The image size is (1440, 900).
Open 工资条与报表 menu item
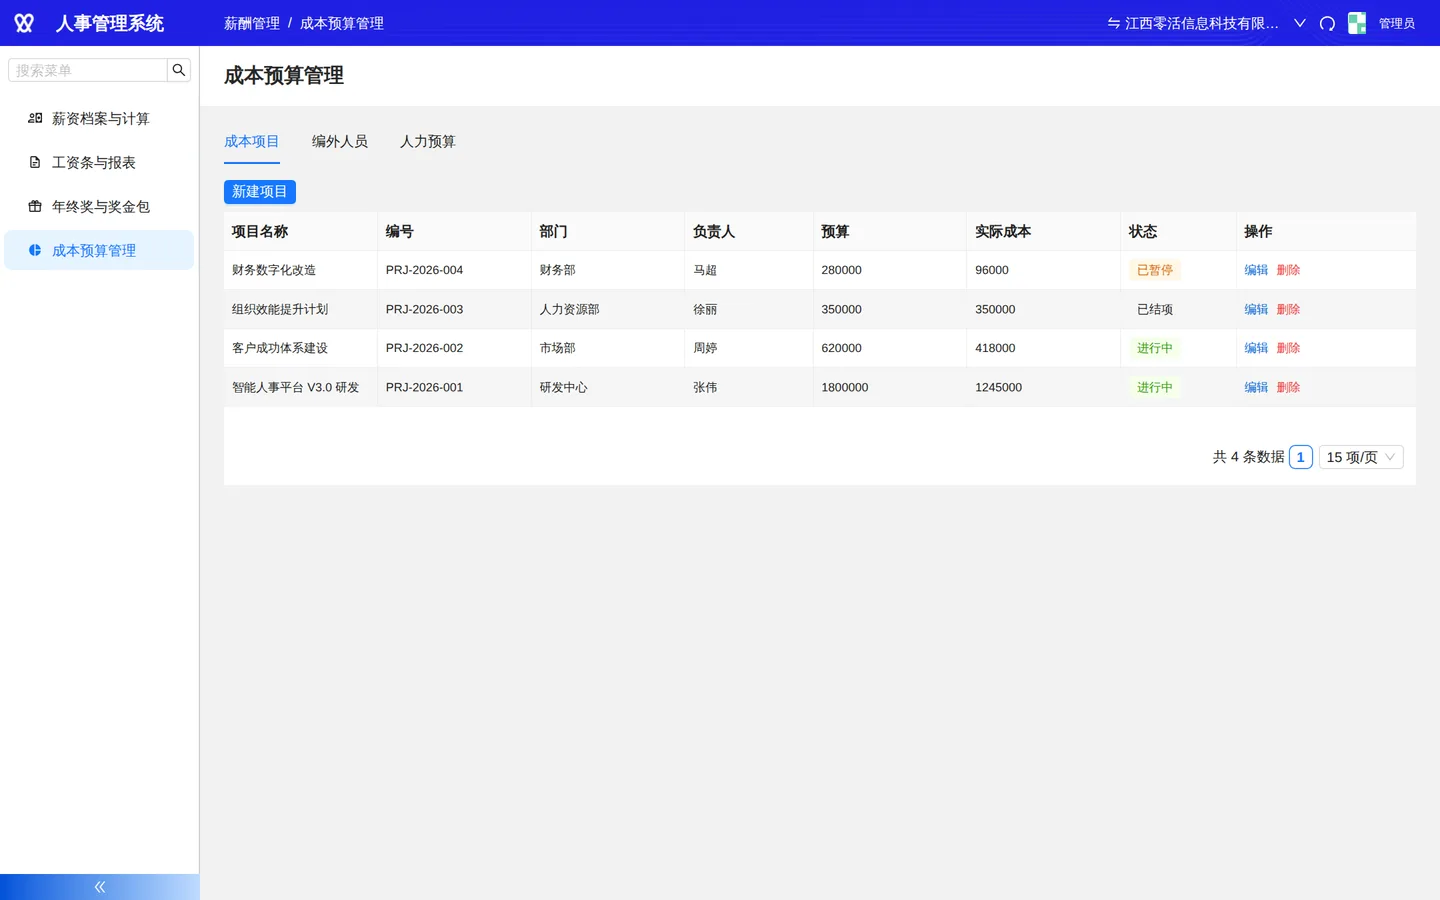tap(99, 162)
